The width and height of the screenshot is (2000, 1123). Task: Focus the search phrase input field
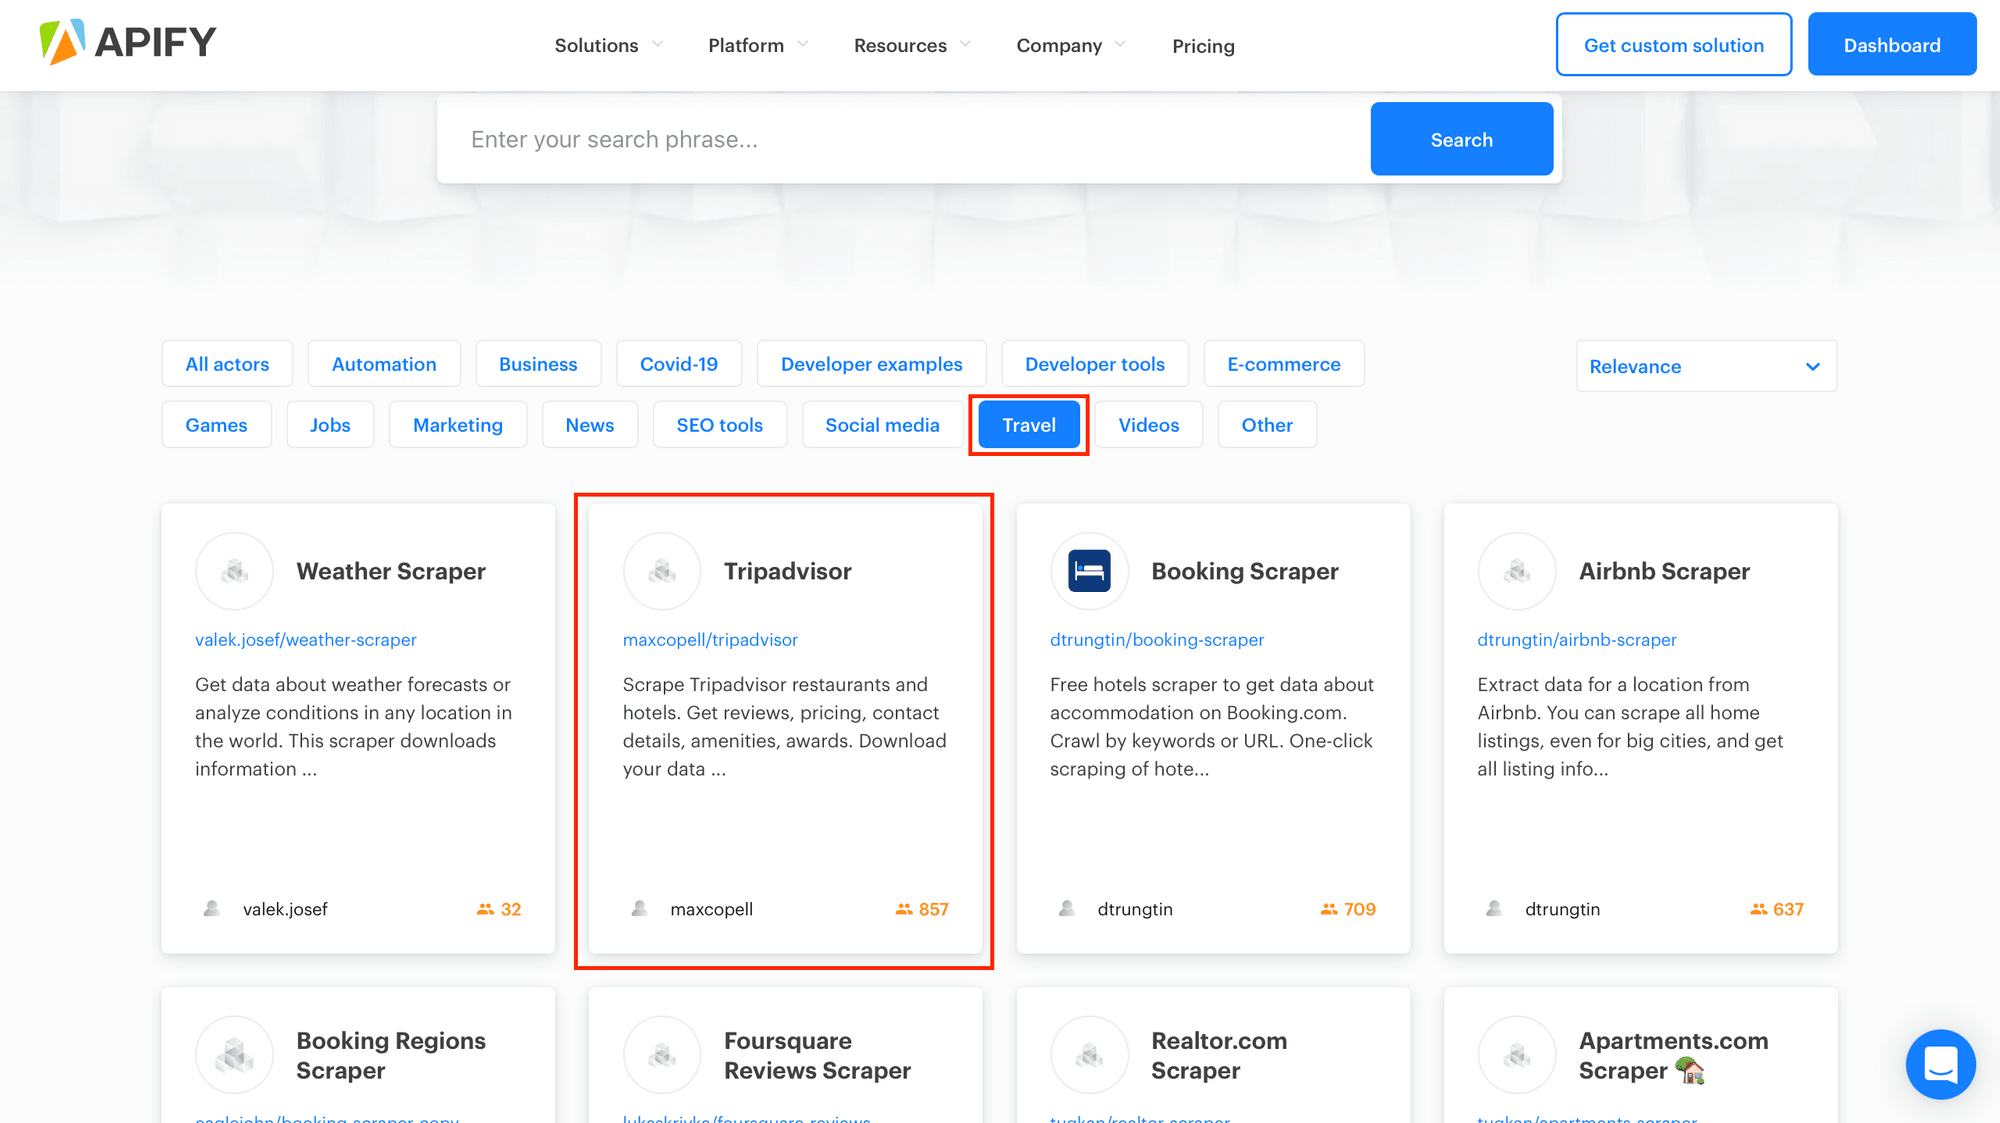[904, 139]
